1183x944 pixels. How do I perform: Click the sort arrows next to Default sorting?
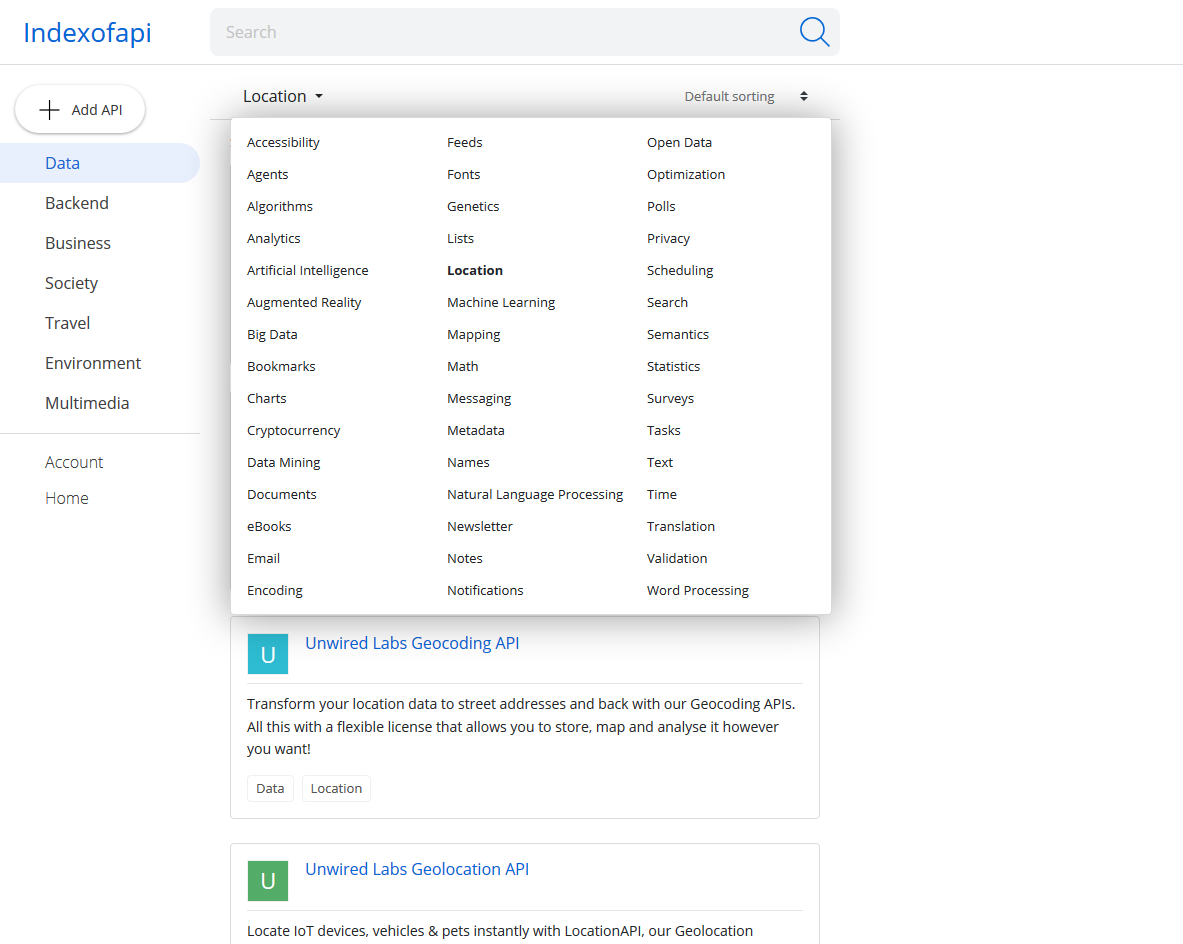[x=803, y=96]
